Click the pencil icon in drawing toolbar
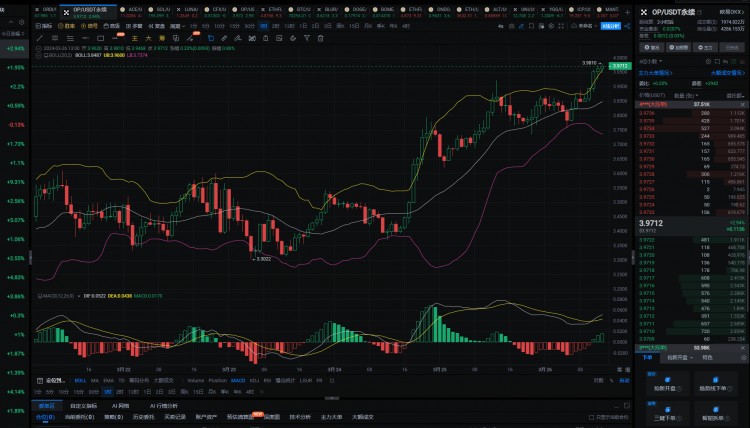 pyautogui.click(x=224, y=38)
